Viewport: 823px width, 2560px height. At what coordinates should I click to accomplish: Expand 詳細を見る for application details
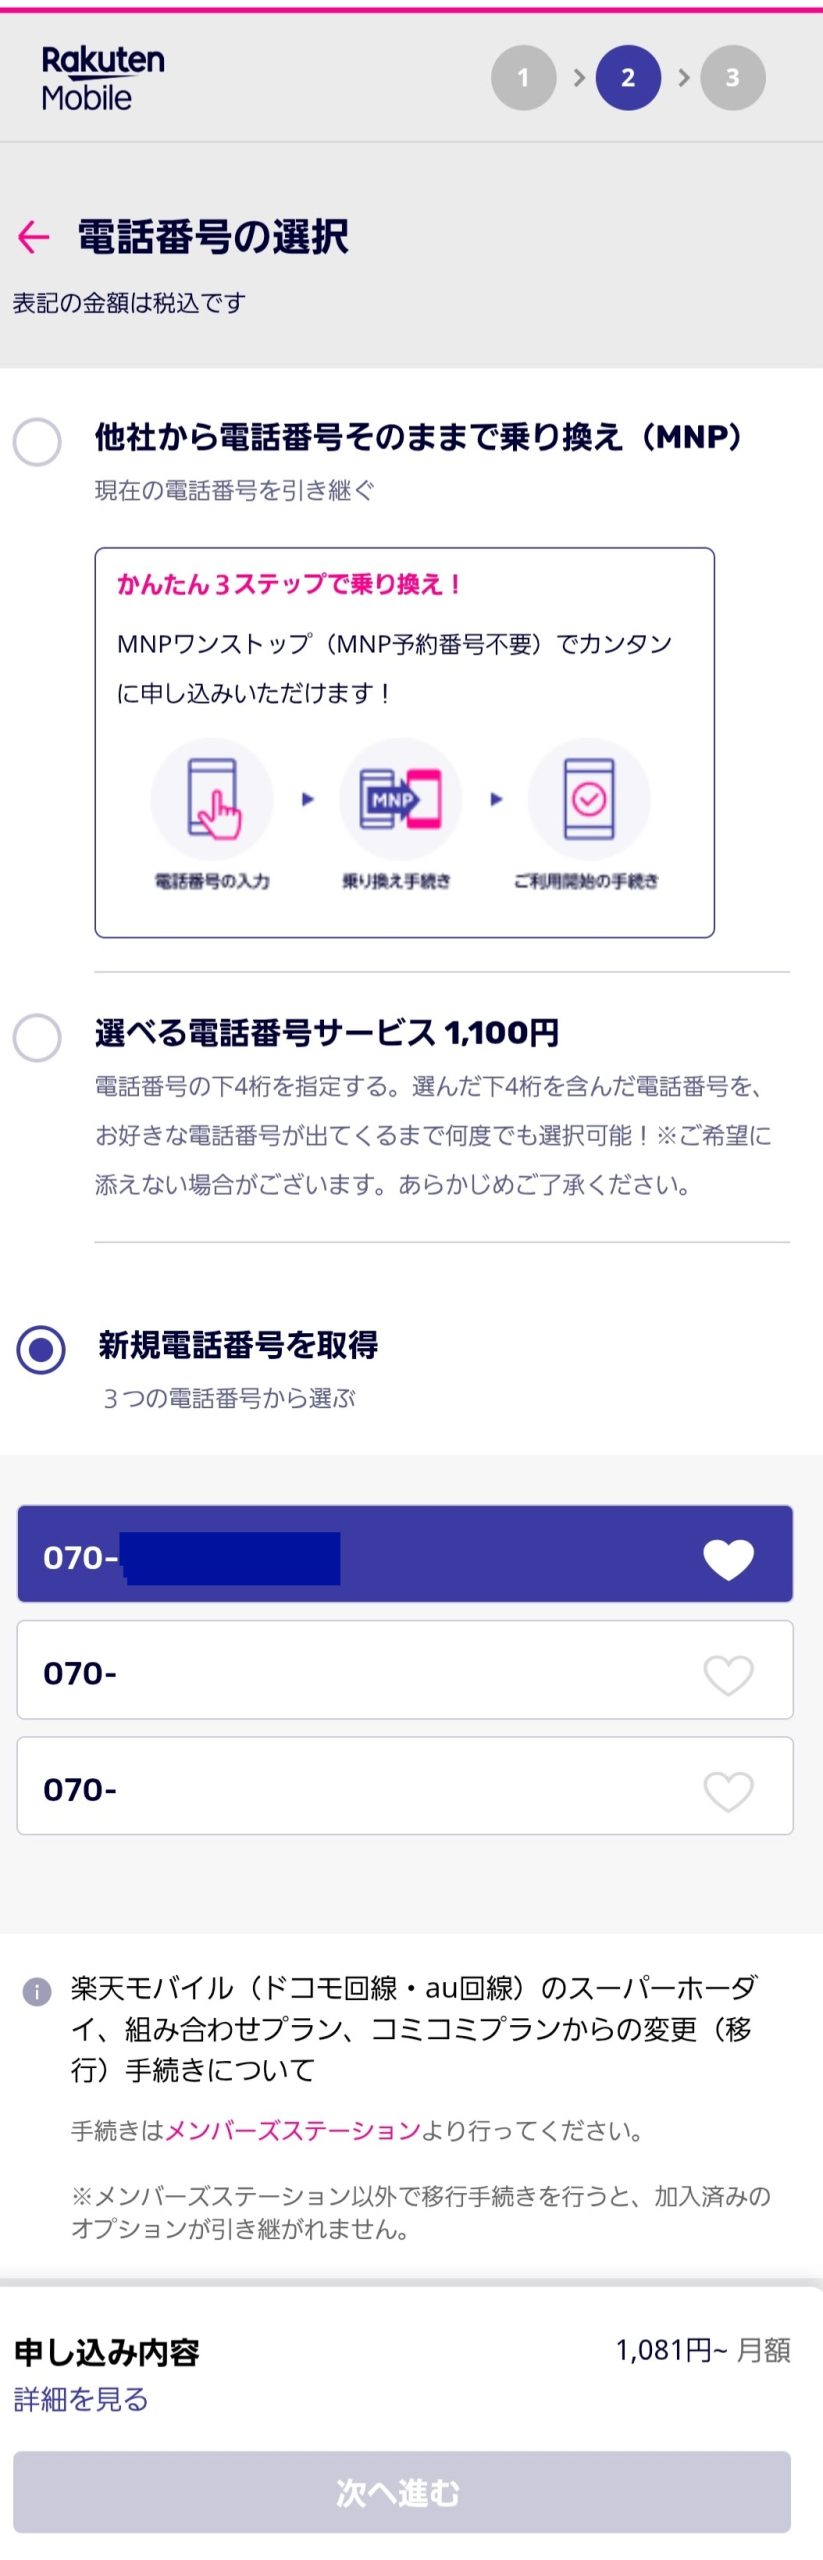pyautogui.click(x=81, y=2399)
